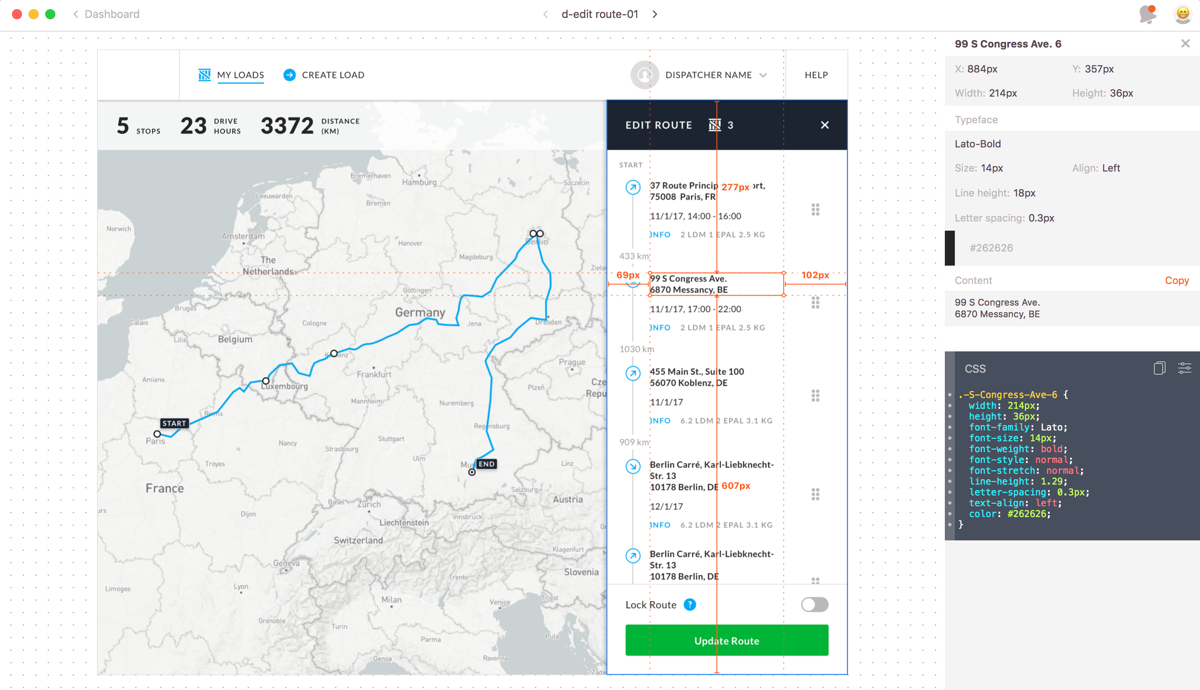Click the #262626 black color swatch
The image size is (1200, 690).
[950, 248]
